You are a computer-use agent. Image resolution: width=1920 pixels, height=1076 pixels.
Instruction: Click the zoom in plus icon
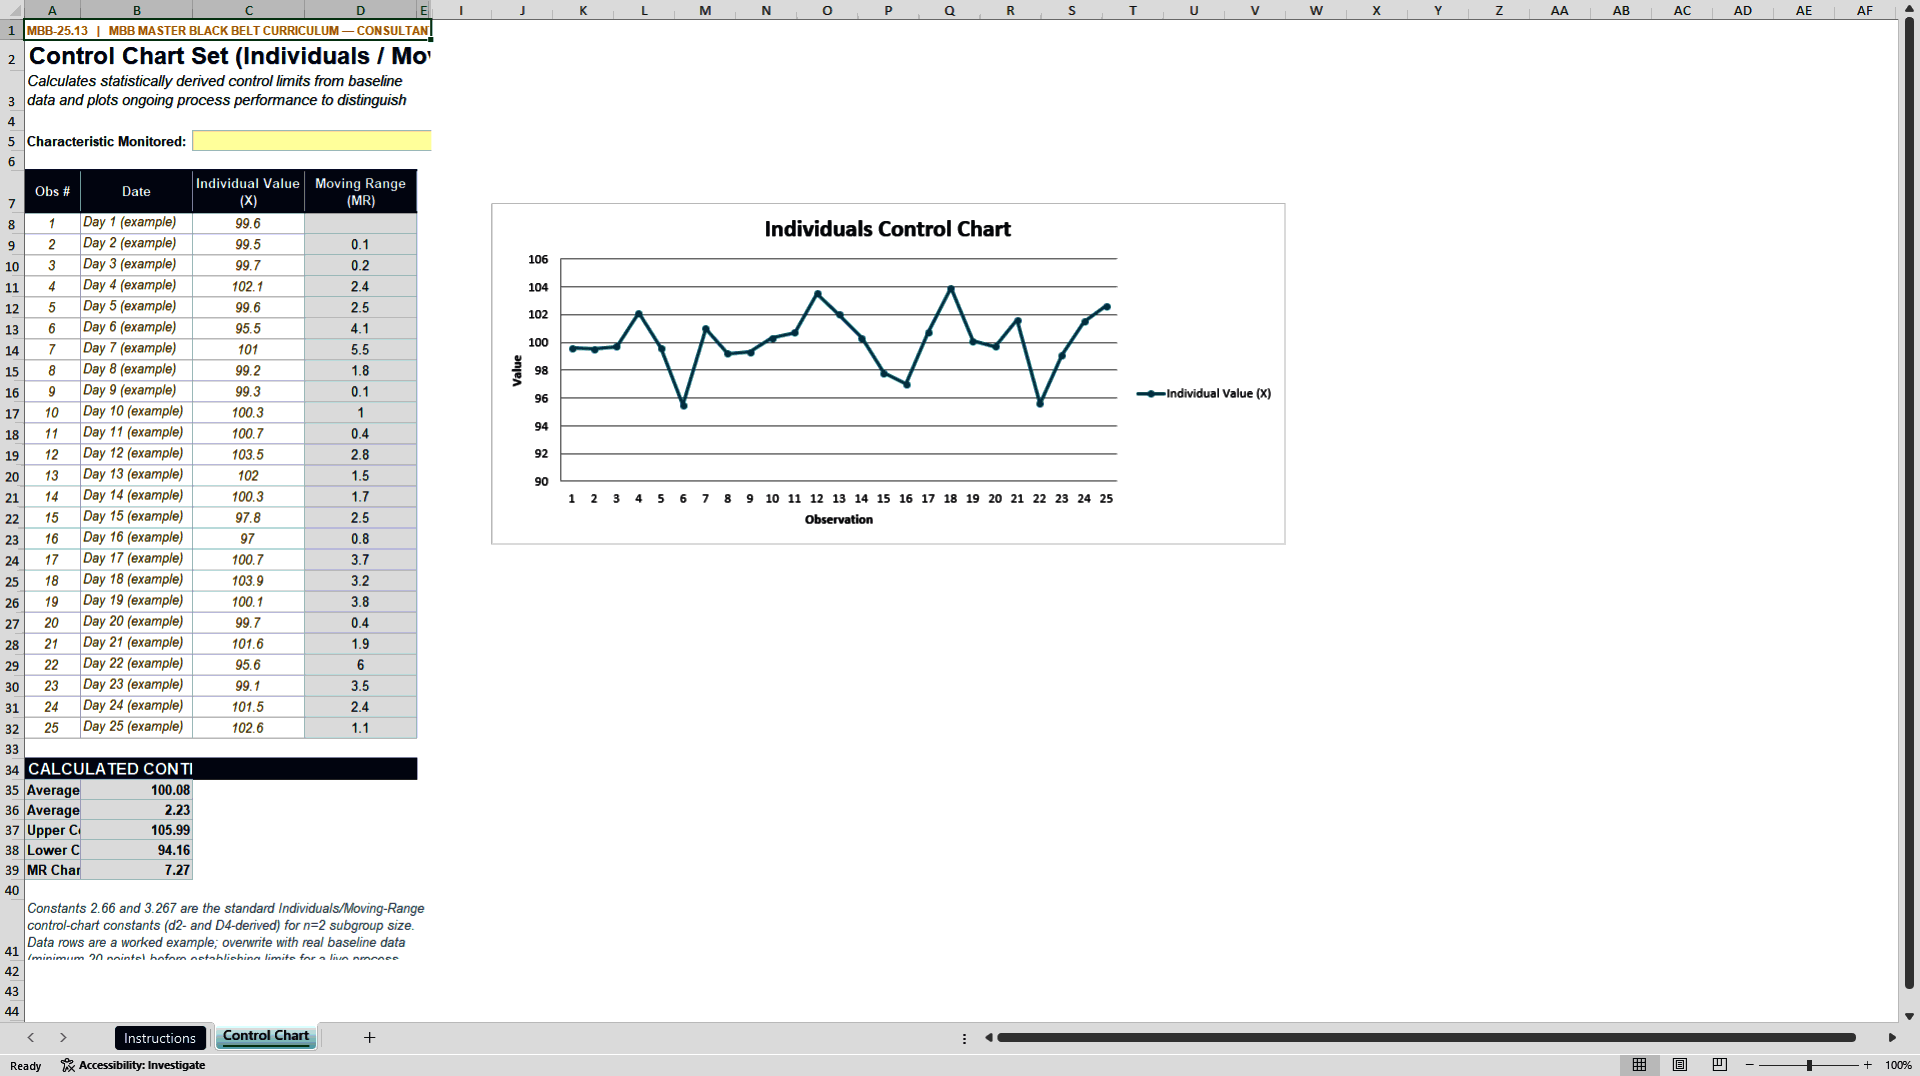pyautogui.click(x=1867, y=1065)
